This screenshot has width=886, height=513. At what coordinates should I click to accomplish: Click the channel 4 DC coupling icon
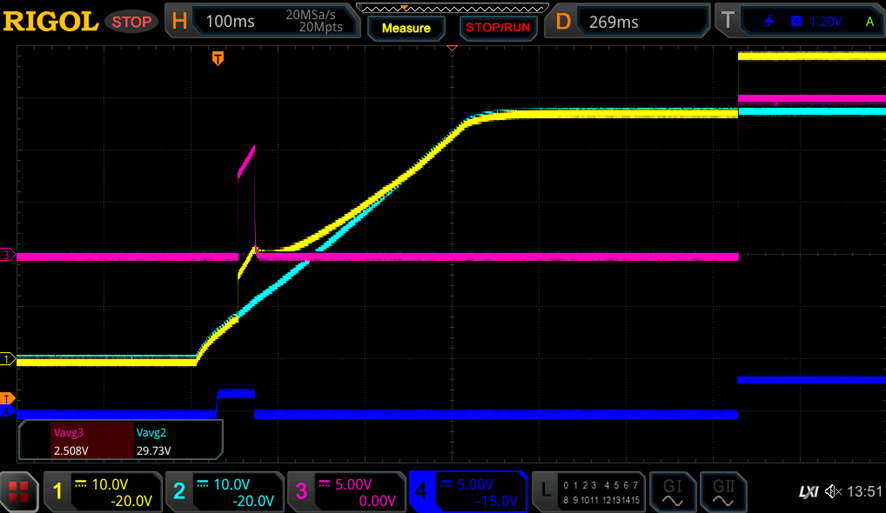(446, 484)
